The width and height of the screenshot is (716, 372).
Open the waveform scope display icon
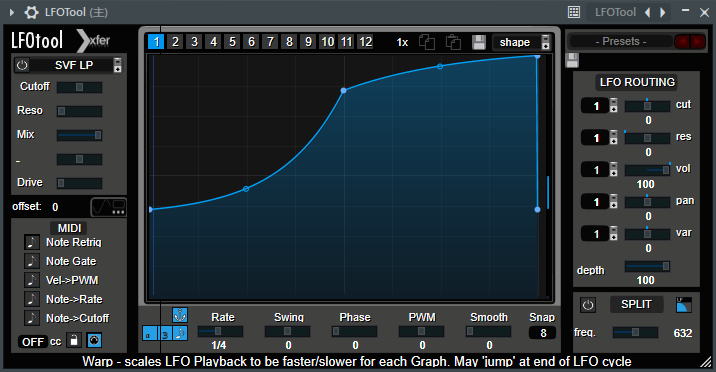(x=109, y=207)
